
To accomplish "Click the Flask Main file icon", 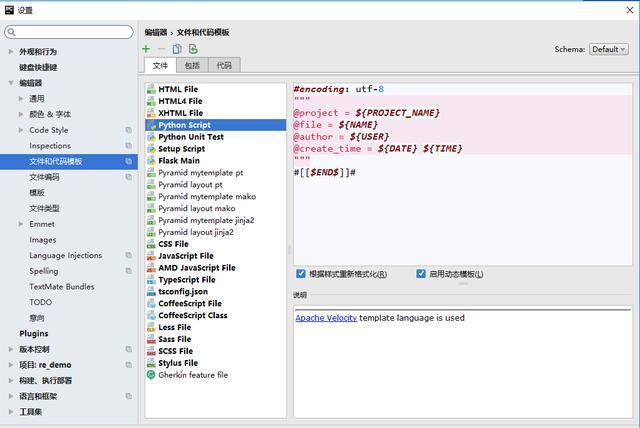I will [x=151, y=160].
